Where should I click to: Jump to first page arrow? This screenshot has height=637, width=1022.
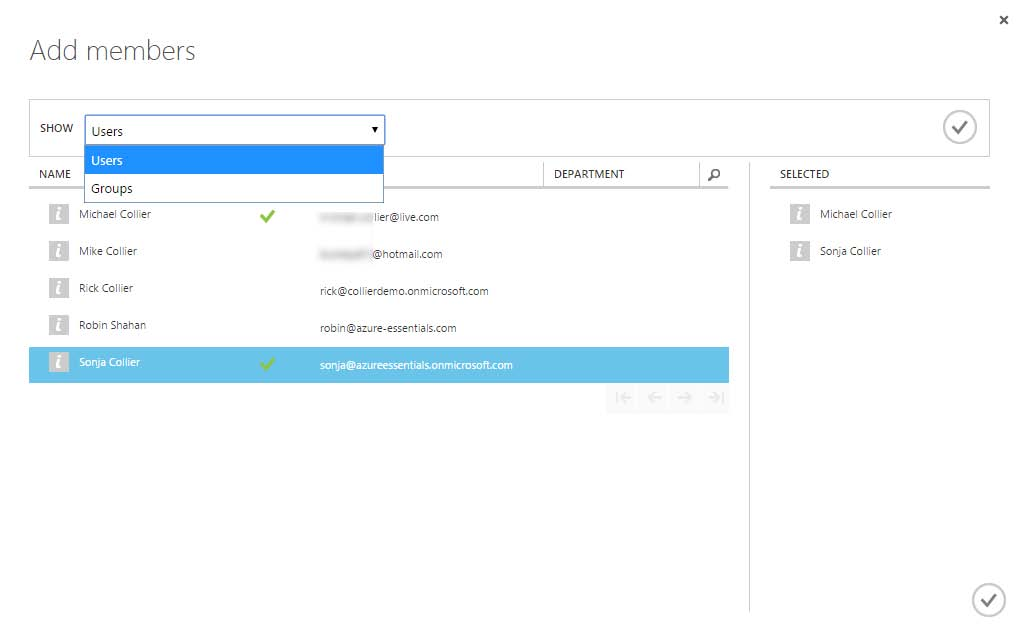click(x=623, y=398)
